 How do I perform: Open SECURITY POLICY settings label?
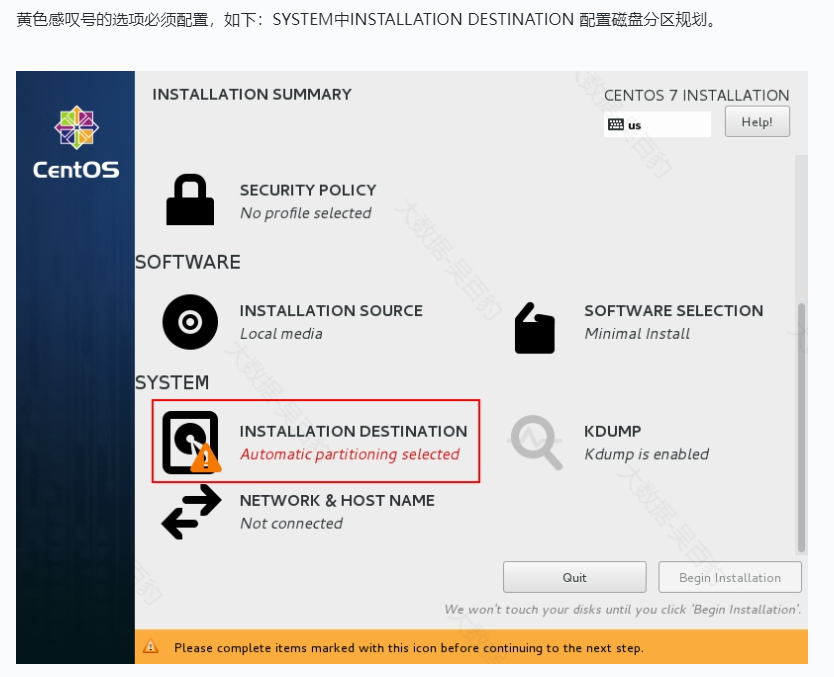coord(308,190)
